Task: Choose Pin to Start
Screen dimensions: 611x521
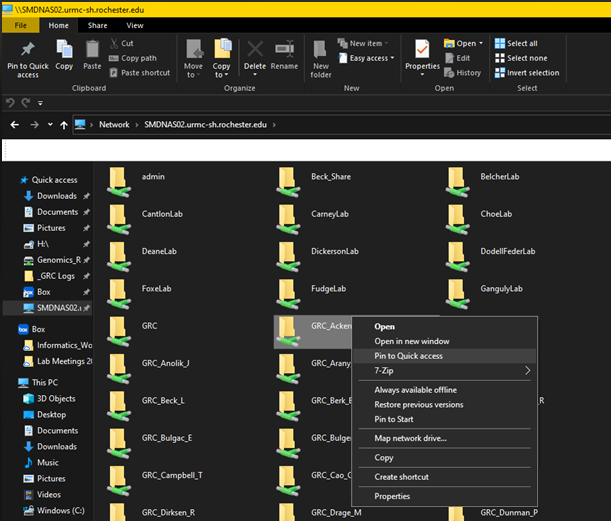Action: [x=444, y=419]
